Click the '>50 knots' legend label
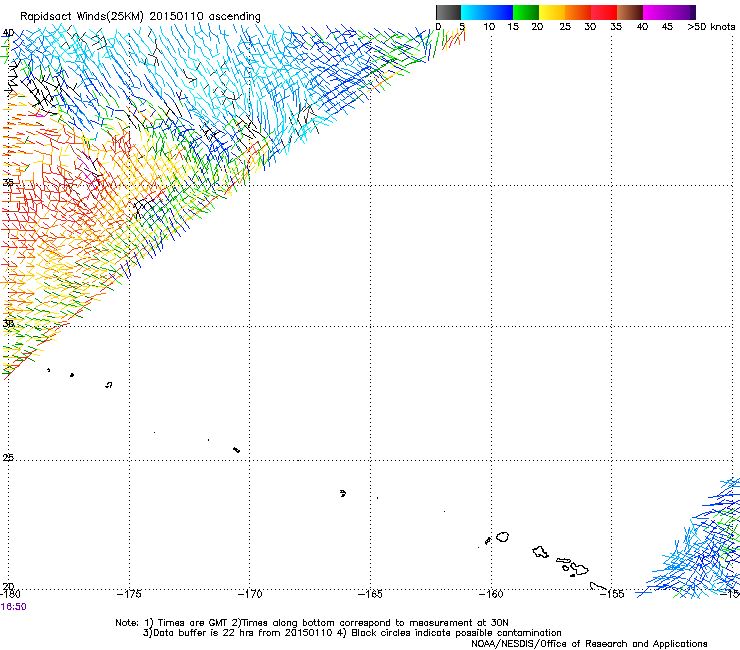740x650 pixels. tap(711, 27)
